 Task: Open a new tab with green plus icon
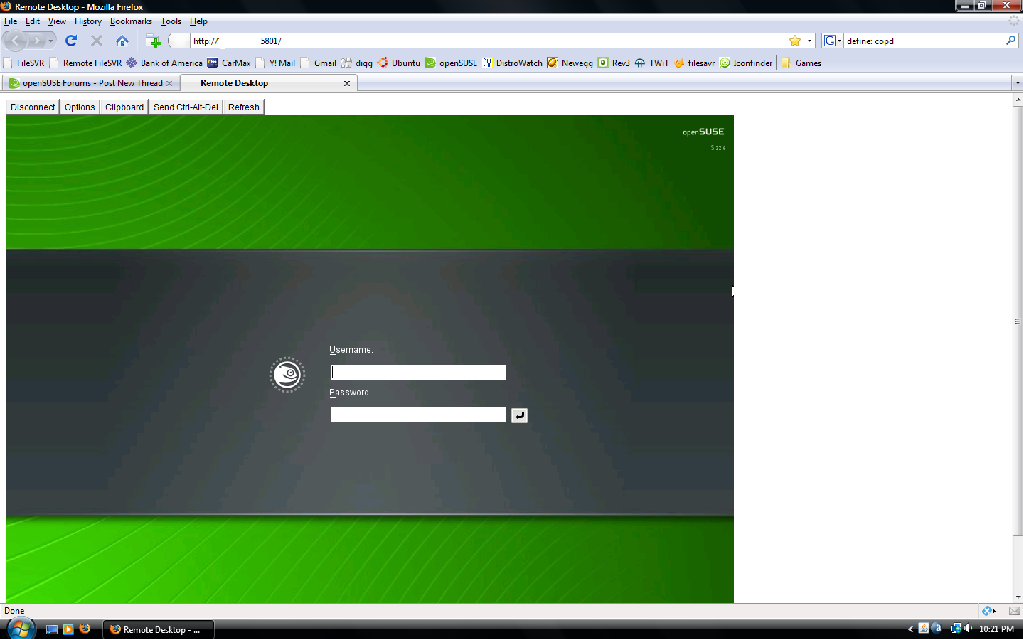[x=153, y=41]
